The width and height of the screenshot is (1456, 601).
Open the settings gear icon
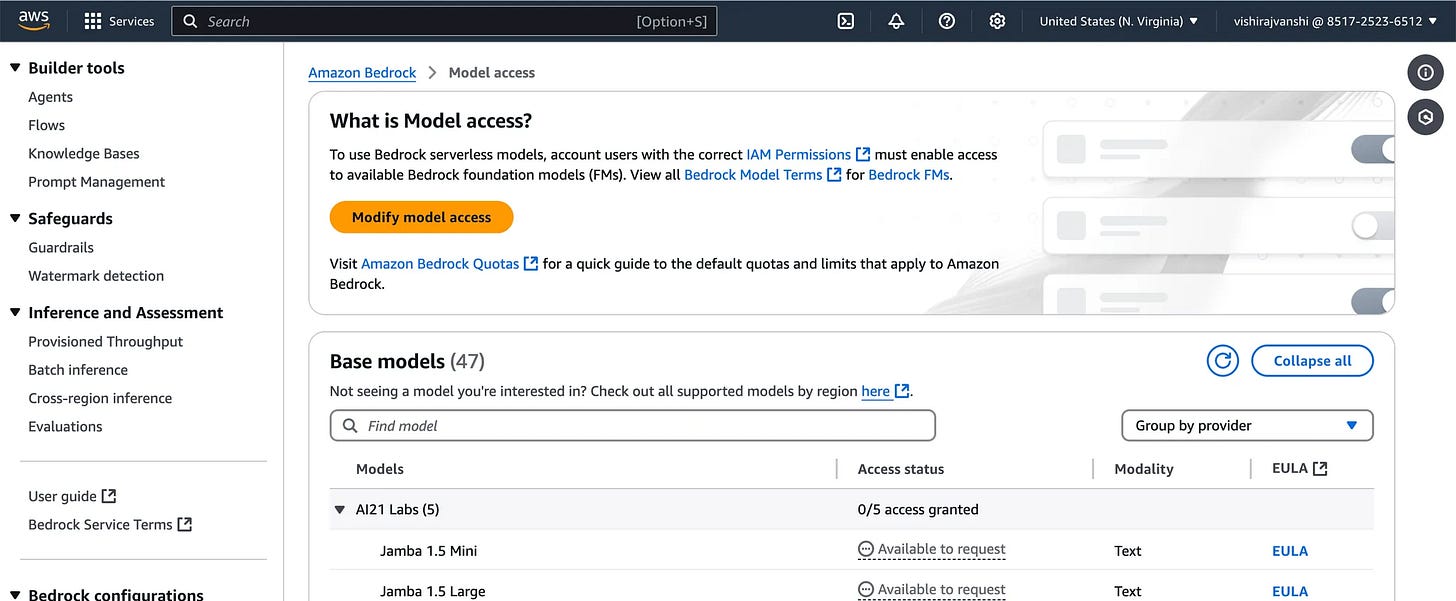(997, 21)
